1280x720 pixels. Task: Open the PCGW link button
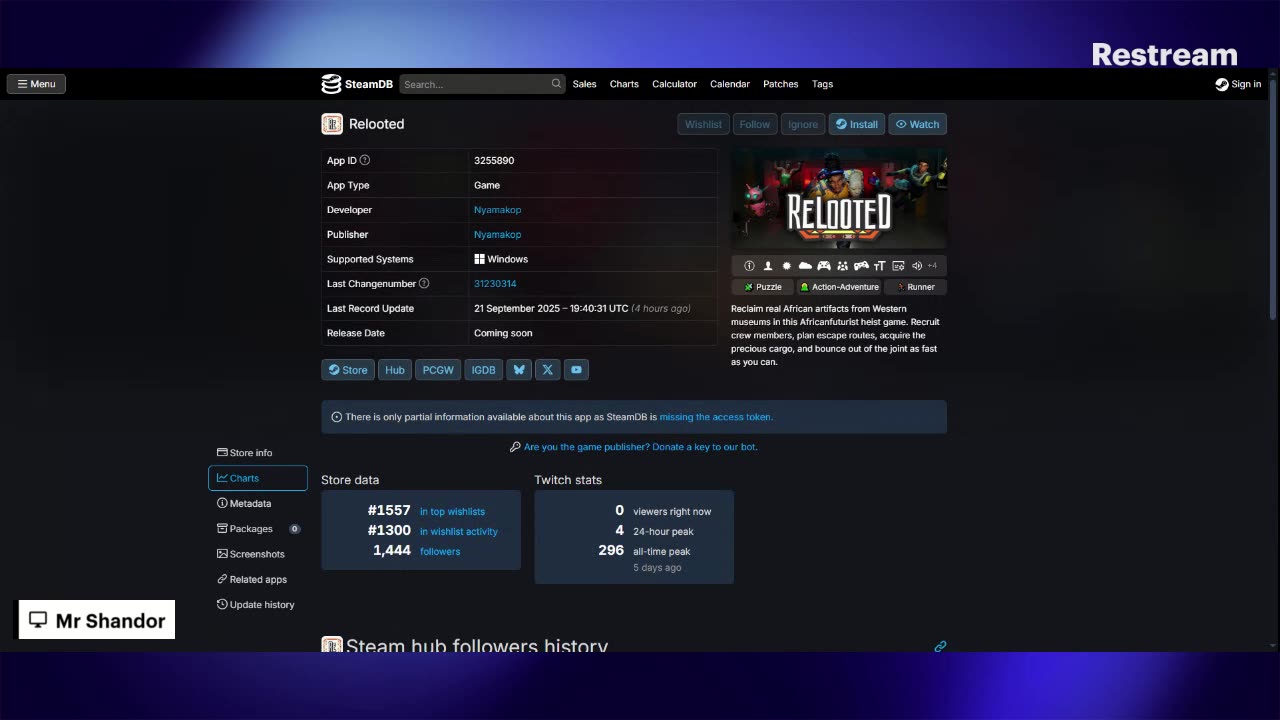point(438,370)
